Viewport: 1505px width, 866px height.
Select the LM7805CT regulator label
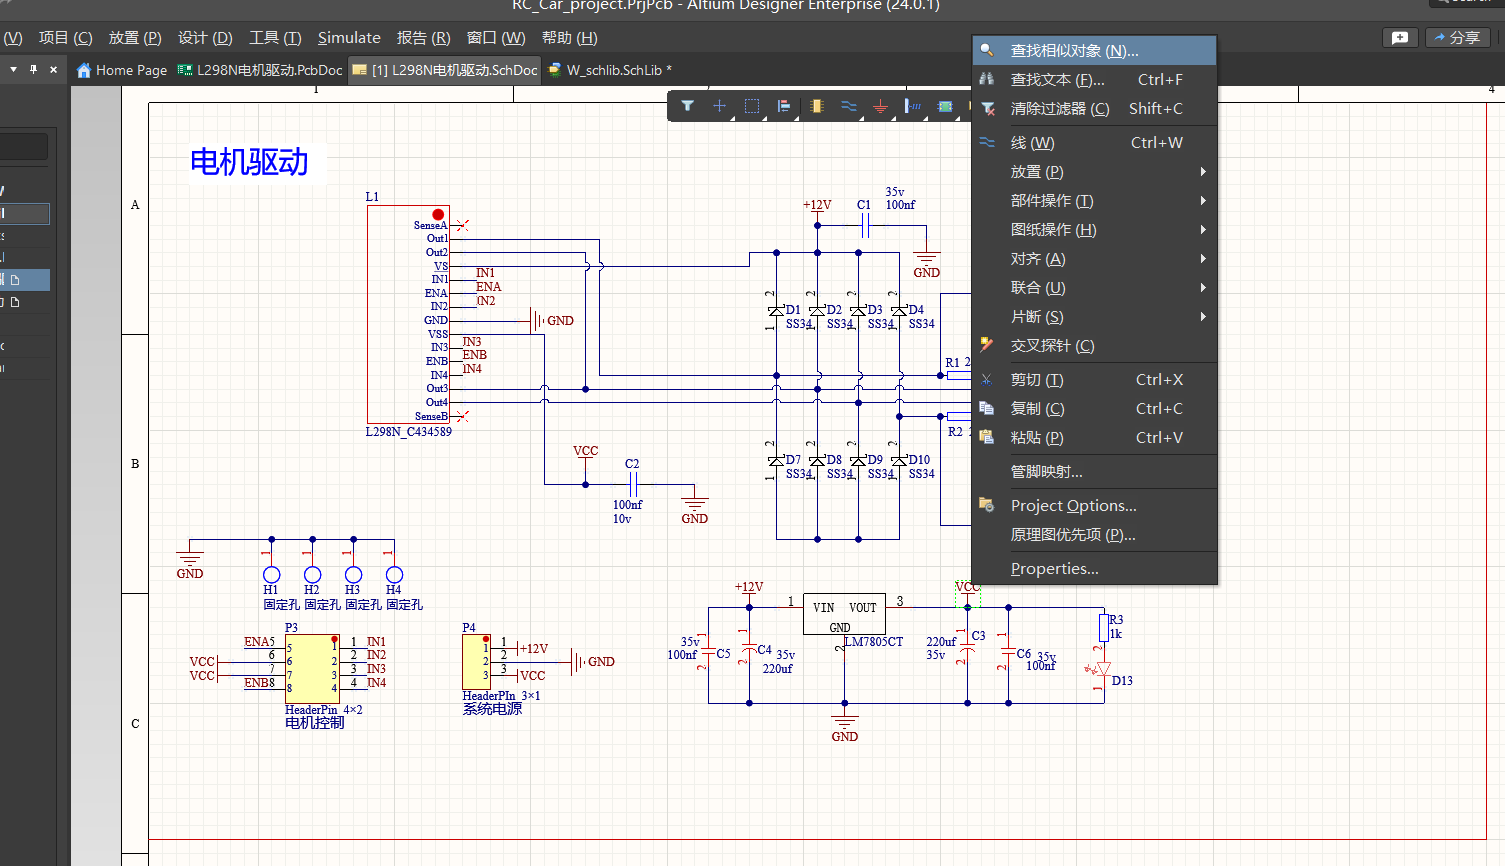pos(873,642)
